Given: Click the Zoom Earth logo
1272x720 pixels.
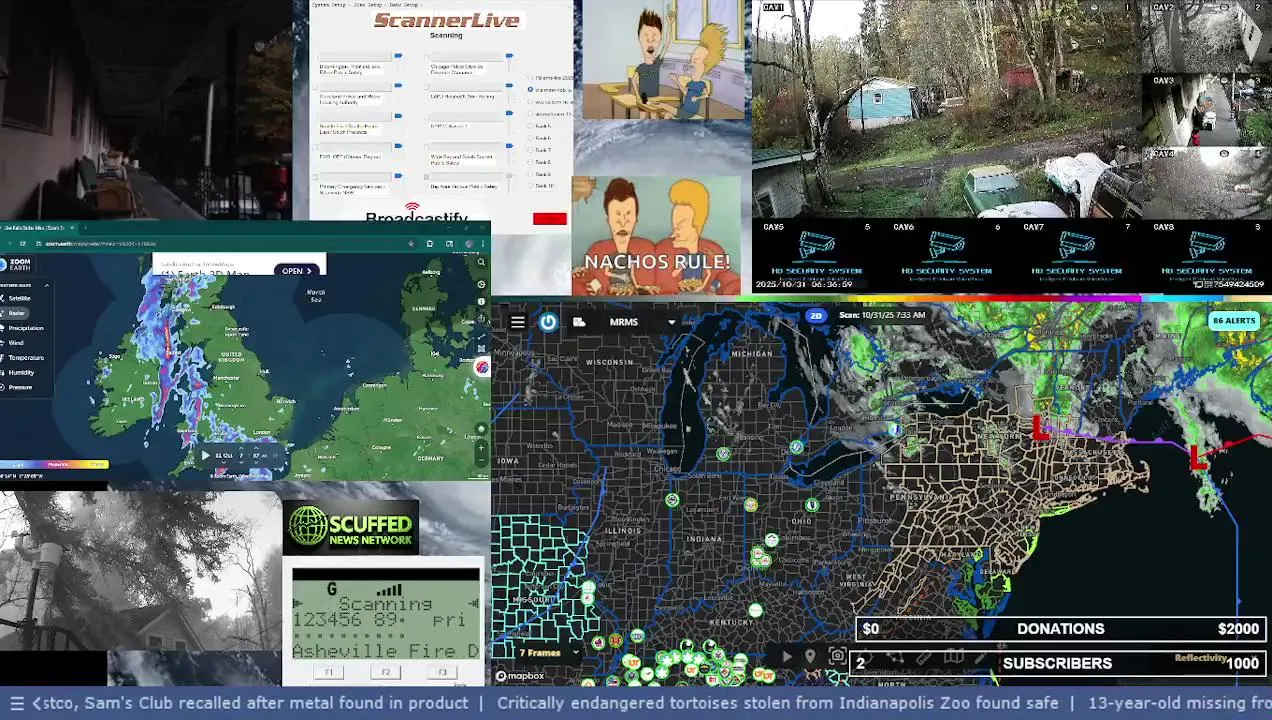Looking at the screenshot, I should pos(16,264).
